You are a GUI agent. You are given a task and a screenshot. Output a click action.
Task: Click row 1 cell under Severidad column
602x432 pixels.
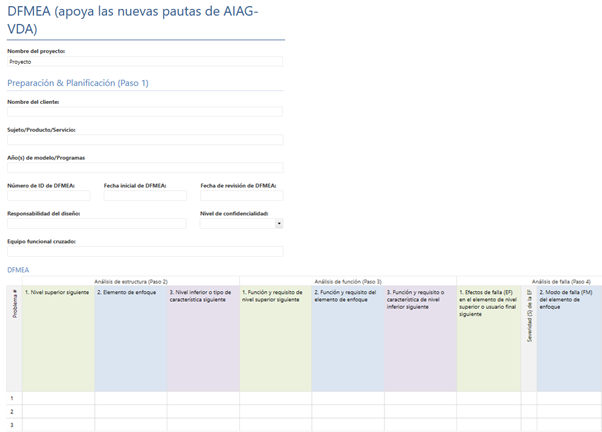point(529,398)
